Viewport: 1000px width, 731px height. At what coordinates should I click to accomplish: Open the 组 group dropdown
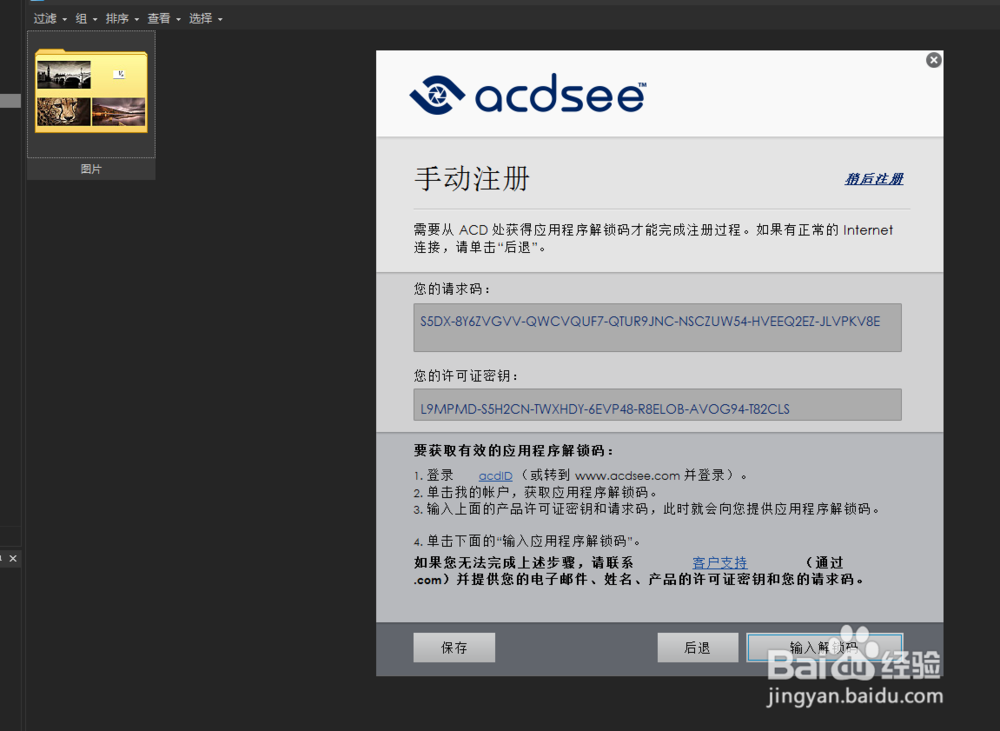[86, 18]
